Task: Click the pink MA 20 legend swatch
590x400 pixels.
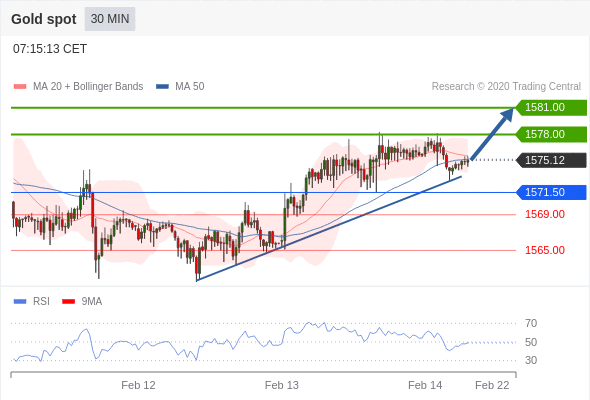Action: (20, 87)
